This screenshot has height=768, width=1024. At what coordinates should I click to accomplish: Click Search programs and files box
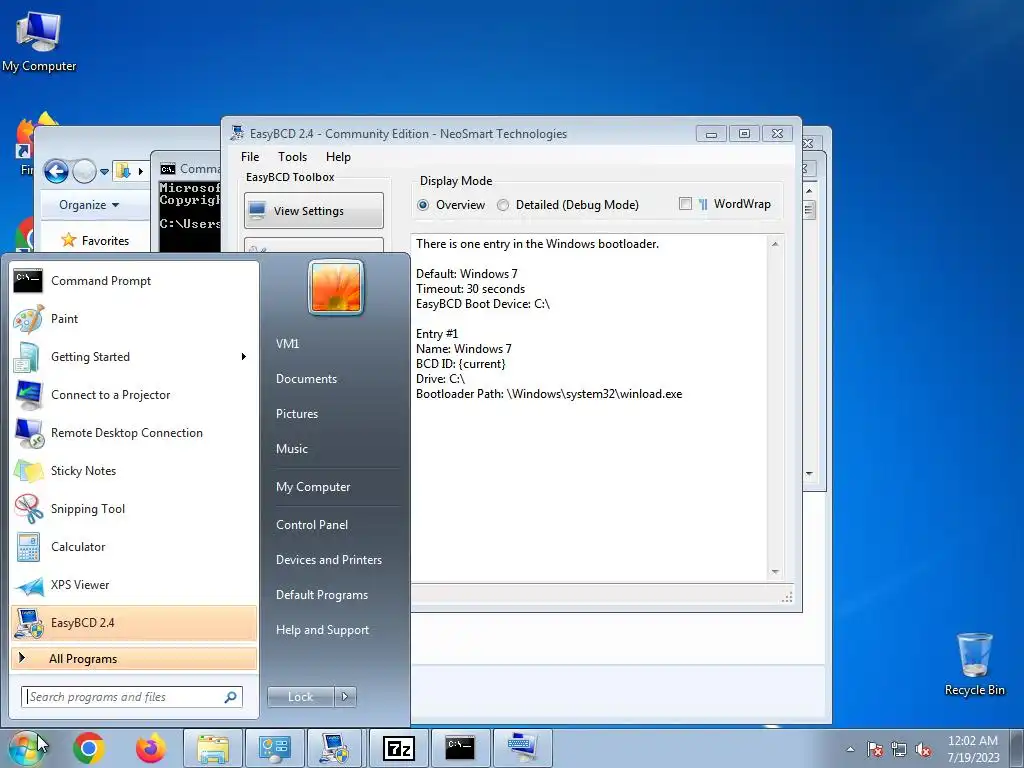tap(132, 697)
